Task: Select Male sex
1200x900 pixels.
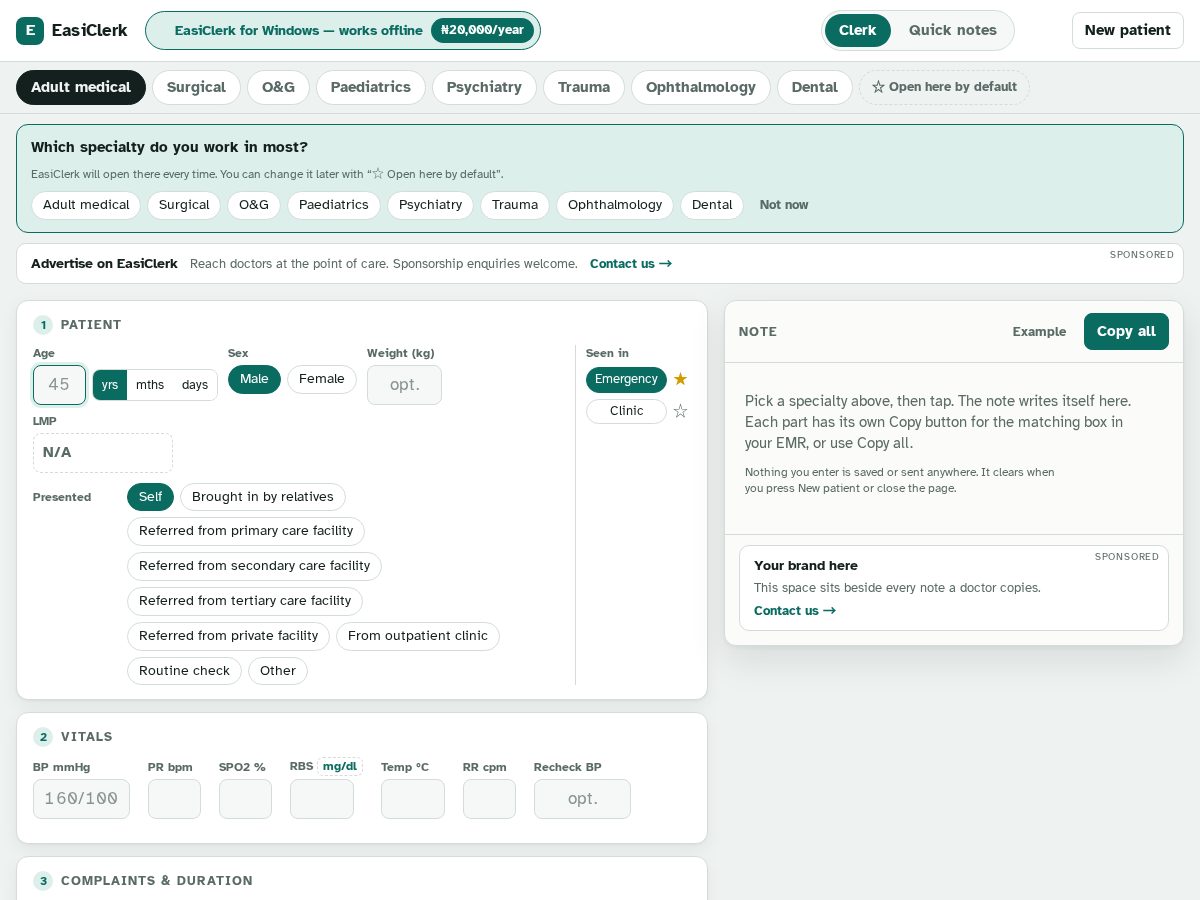Action: pos(254,379)
